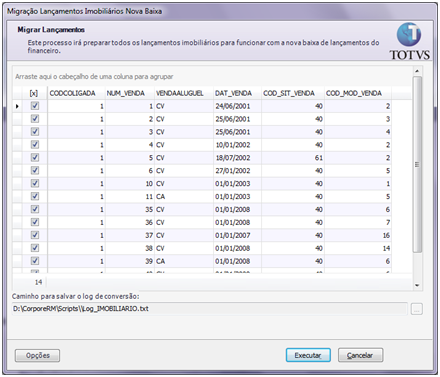440x377 pixels.
Task: Sort by the VENDAALUGUEL column header
Action: [184, 93]
